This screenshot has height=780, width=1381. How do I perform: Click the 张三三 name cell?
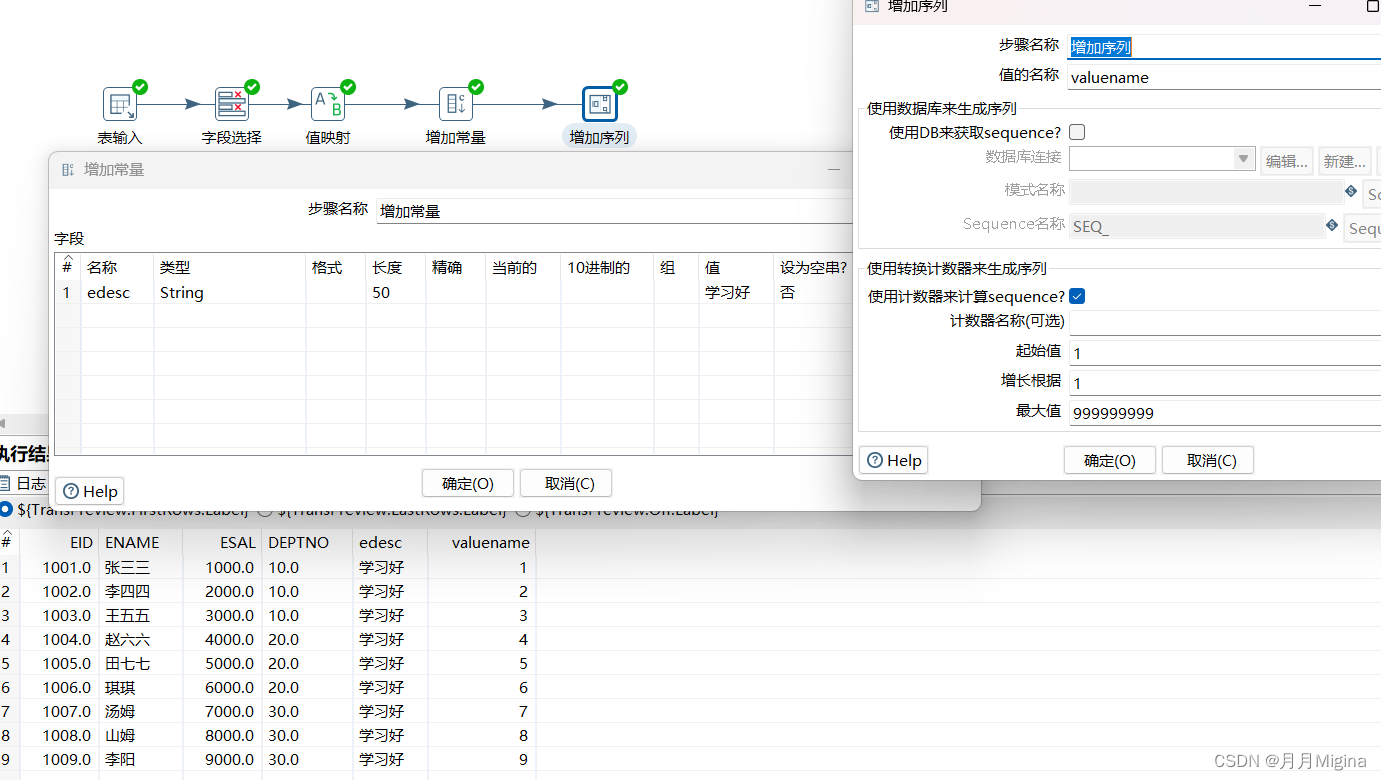140,567
